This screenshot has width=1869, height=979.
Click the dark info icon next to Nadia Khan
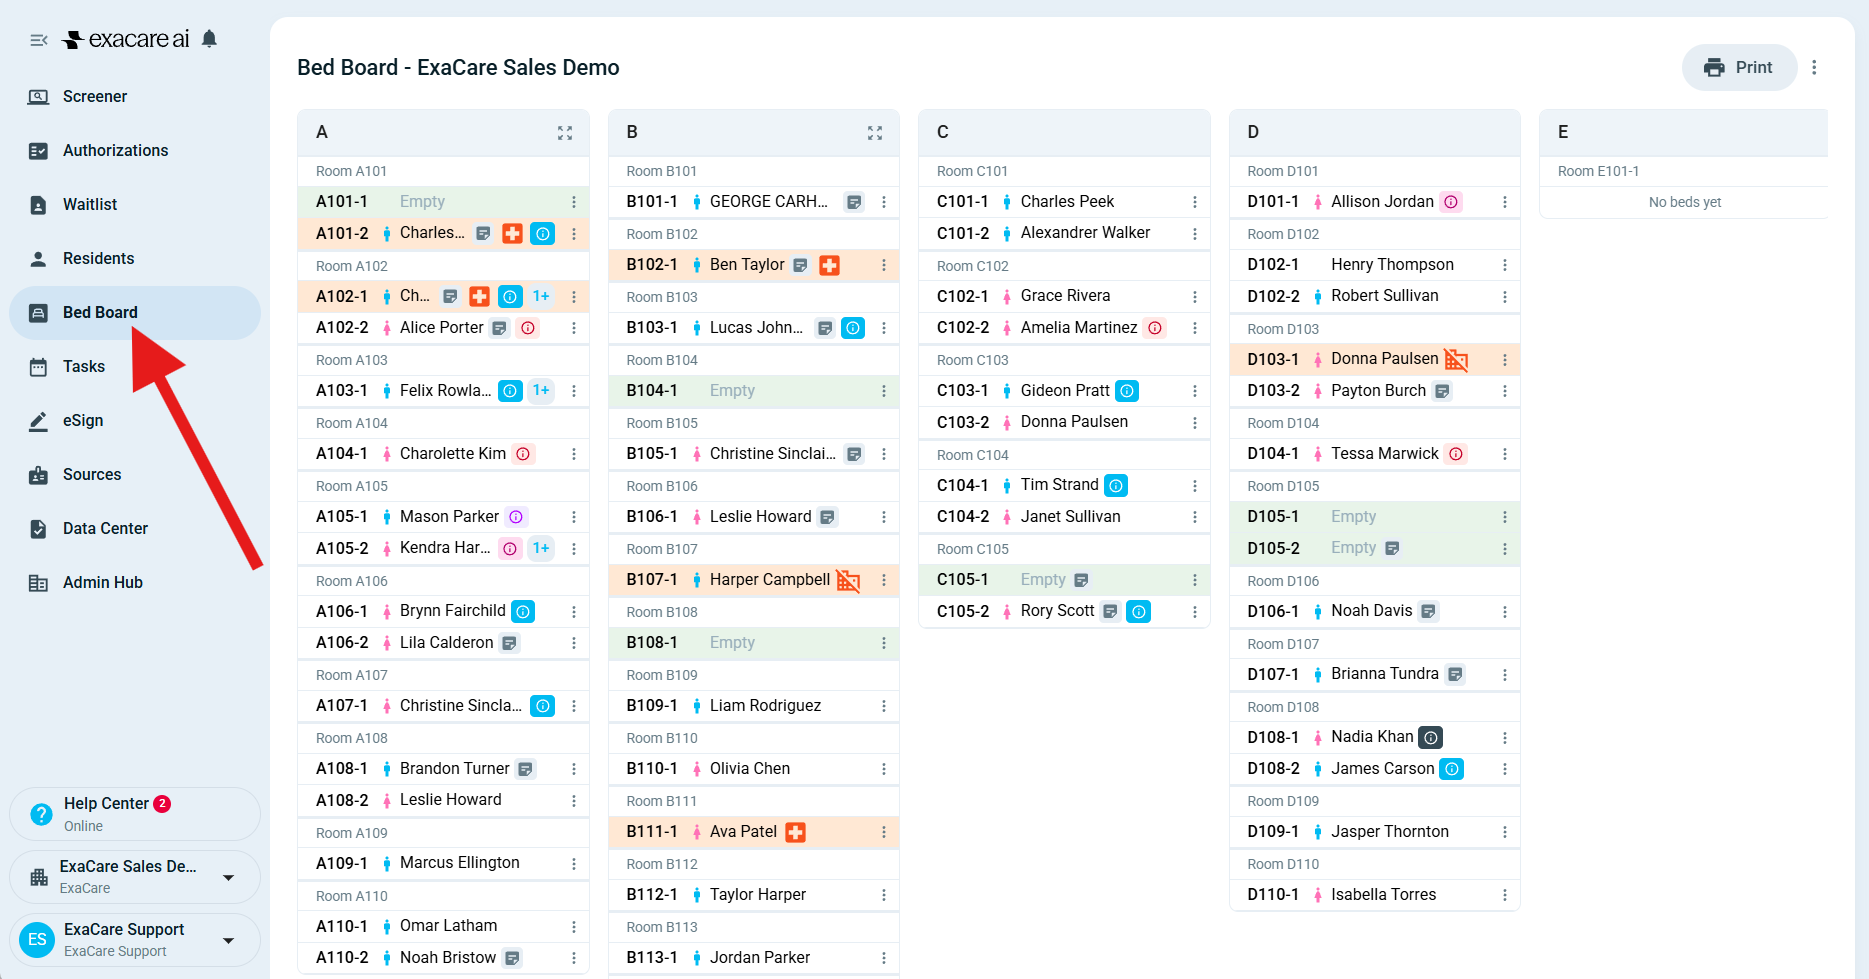[1431, 738]
